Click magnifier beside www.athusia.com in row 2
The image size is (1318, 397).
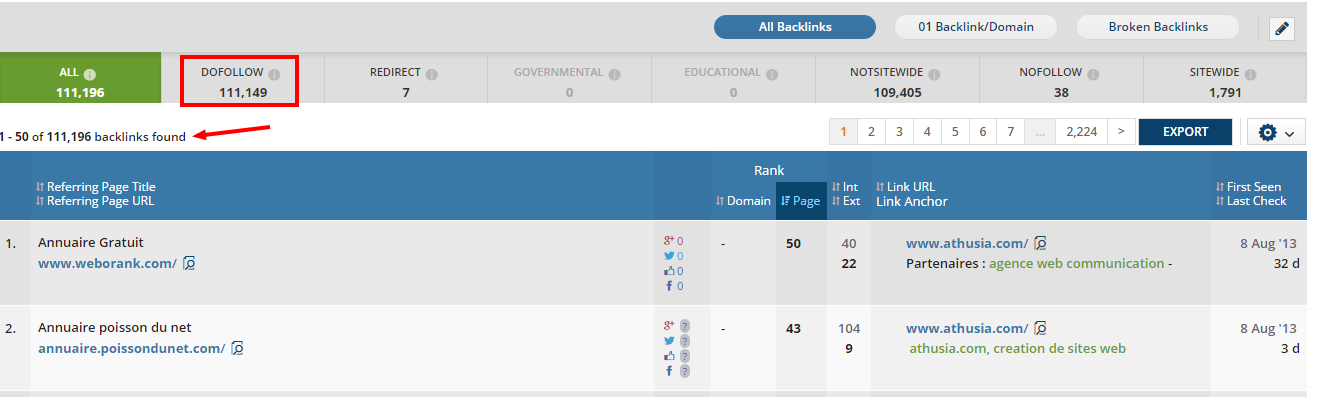click(x=1040, y=328)
